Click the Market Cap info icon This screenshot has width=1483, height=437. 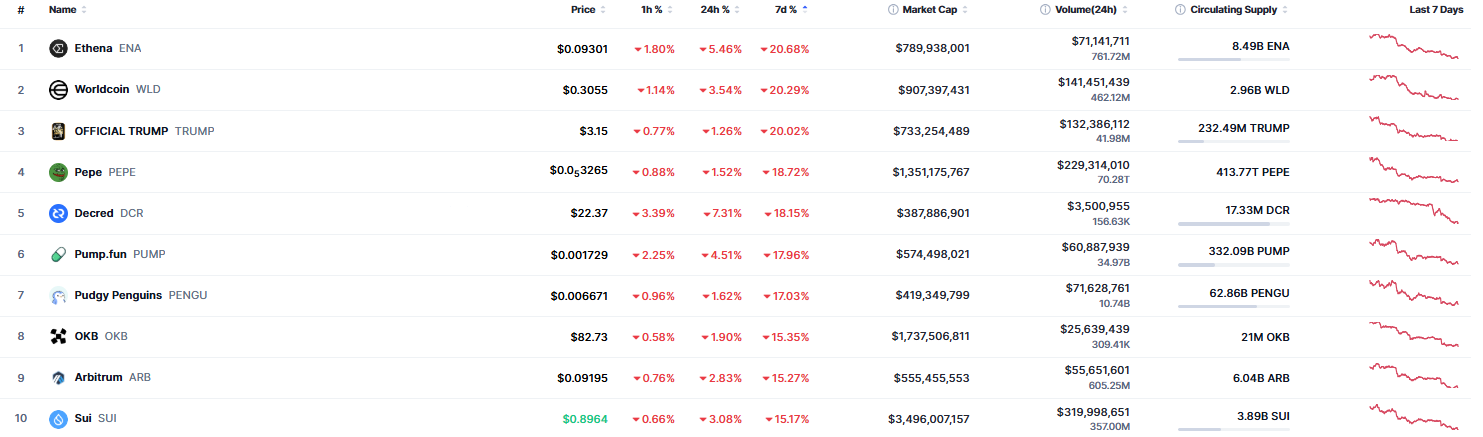click(x=893, y=10)
